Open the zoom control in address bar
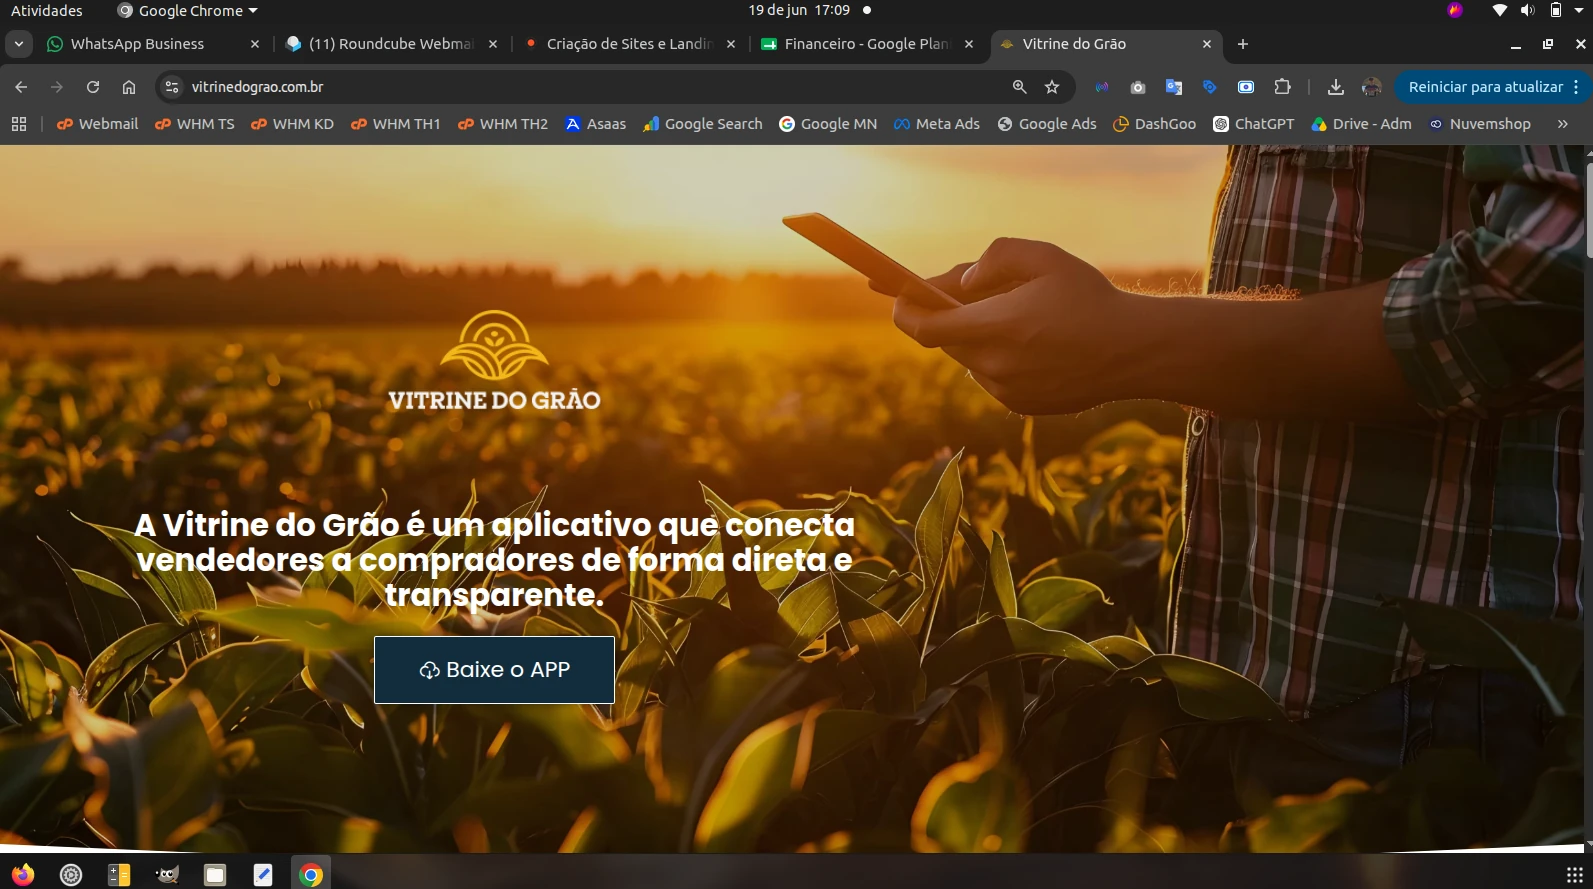 coord(1019,87)
